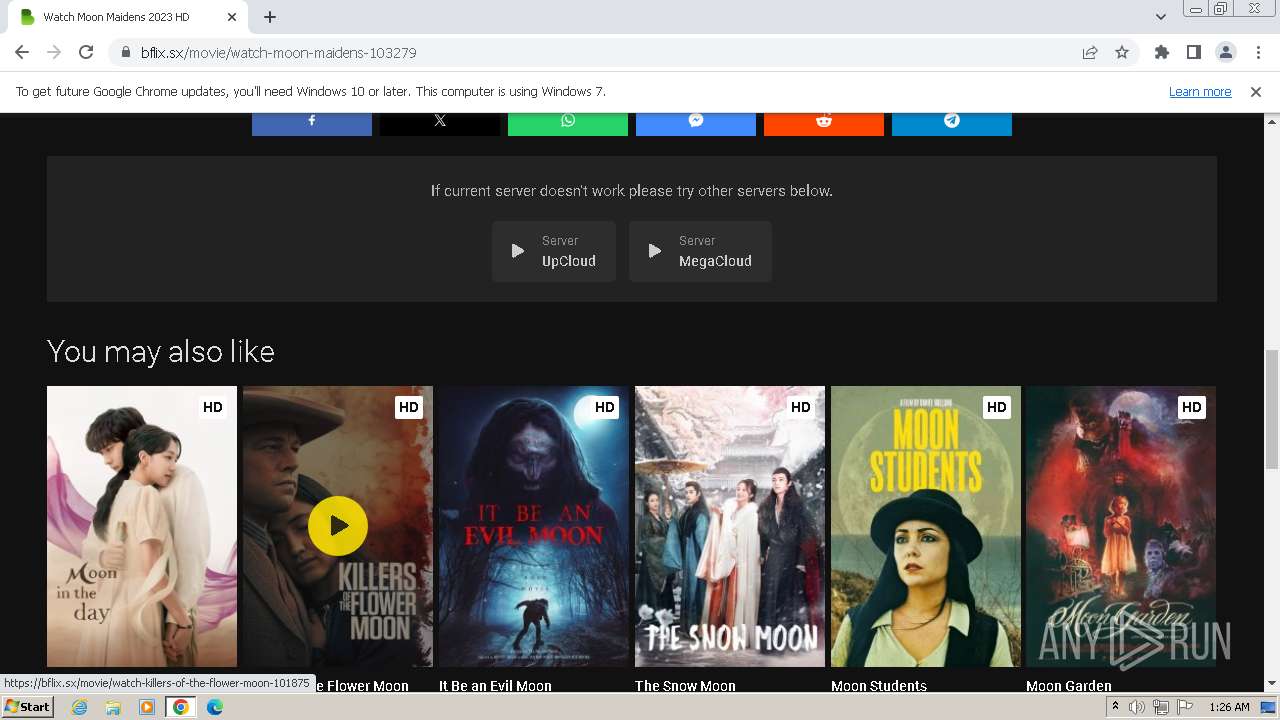Go forward to the next page
Viewport: 1280px width, 720px height.
pyautogui.click(x=54, y=52)
